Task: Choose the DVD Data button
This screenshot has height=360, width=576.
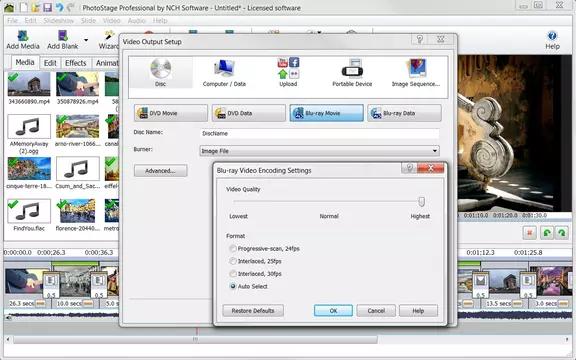Action: 249,113
